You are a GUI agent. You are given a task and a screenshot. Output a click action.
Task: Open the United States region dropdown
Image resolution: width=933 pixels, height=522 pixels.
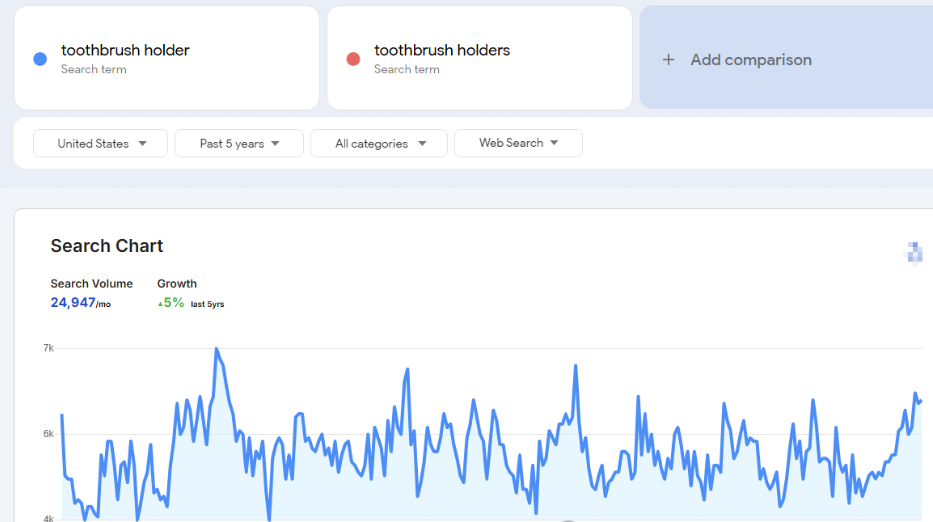coord(101,143)
